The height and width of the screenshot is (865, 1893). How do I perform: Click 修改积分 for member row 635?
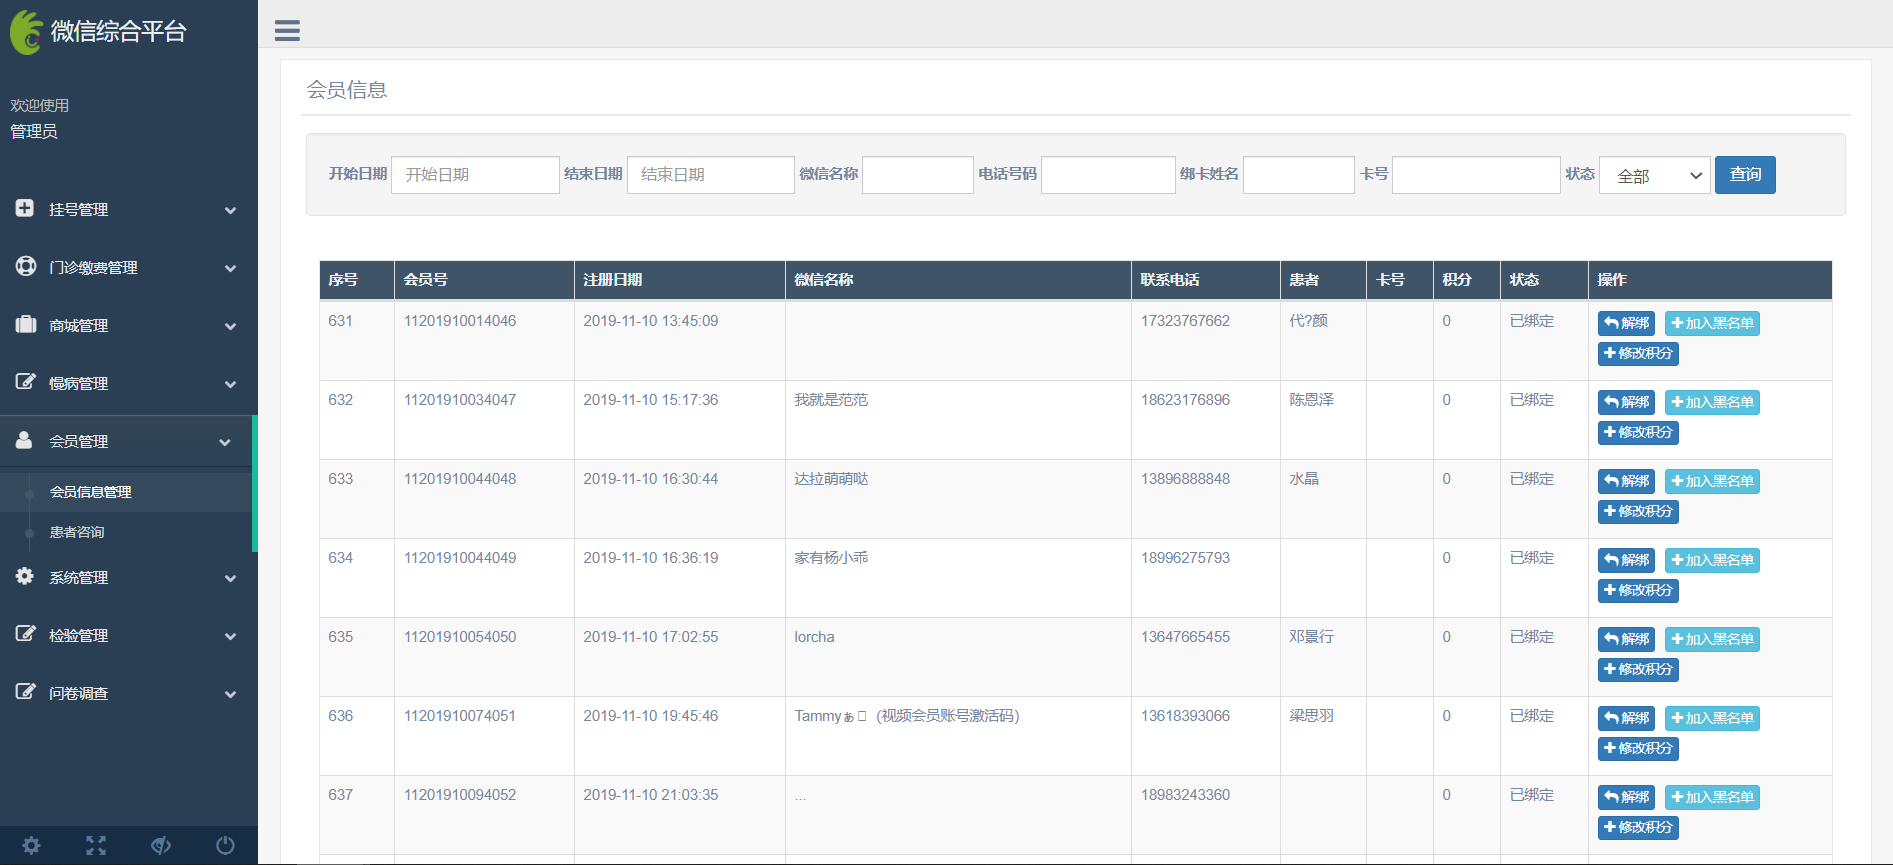click(x=1638, y=669)
